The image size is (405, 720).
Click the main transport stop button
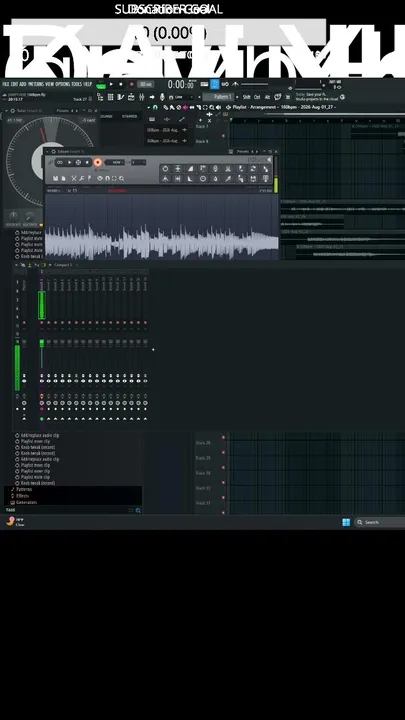(x=121, y=84)
